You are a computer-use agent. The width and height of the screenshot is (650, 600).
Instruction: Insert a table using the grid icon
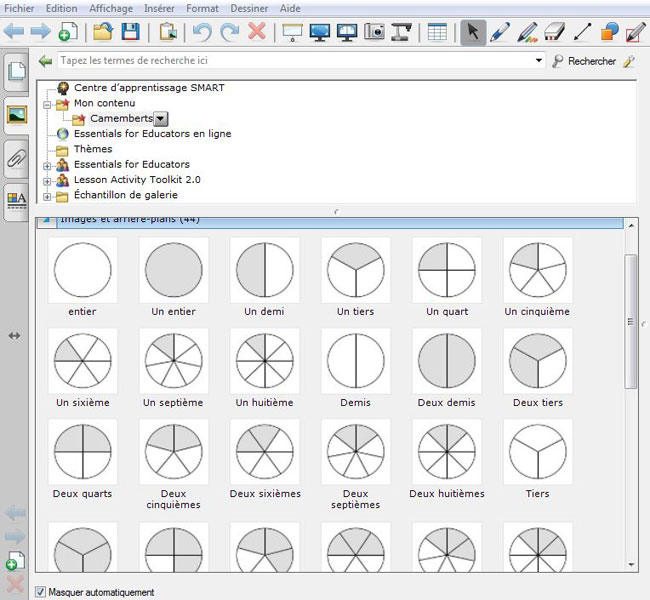[x=437, y=32]
